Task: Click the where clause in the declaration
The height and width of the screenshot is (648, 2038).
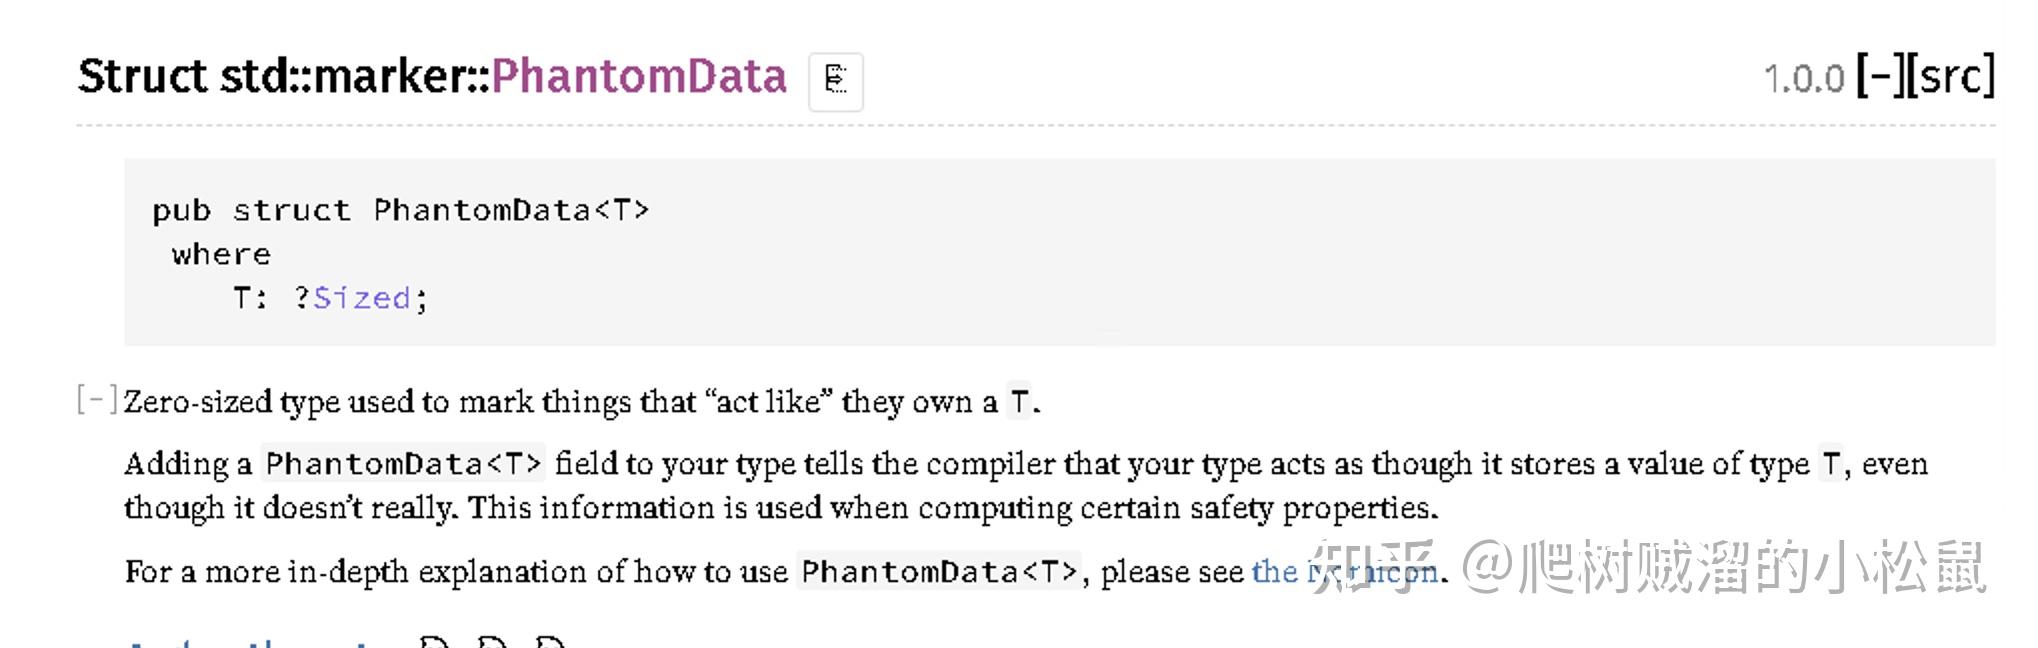Action: coord(220,253)
